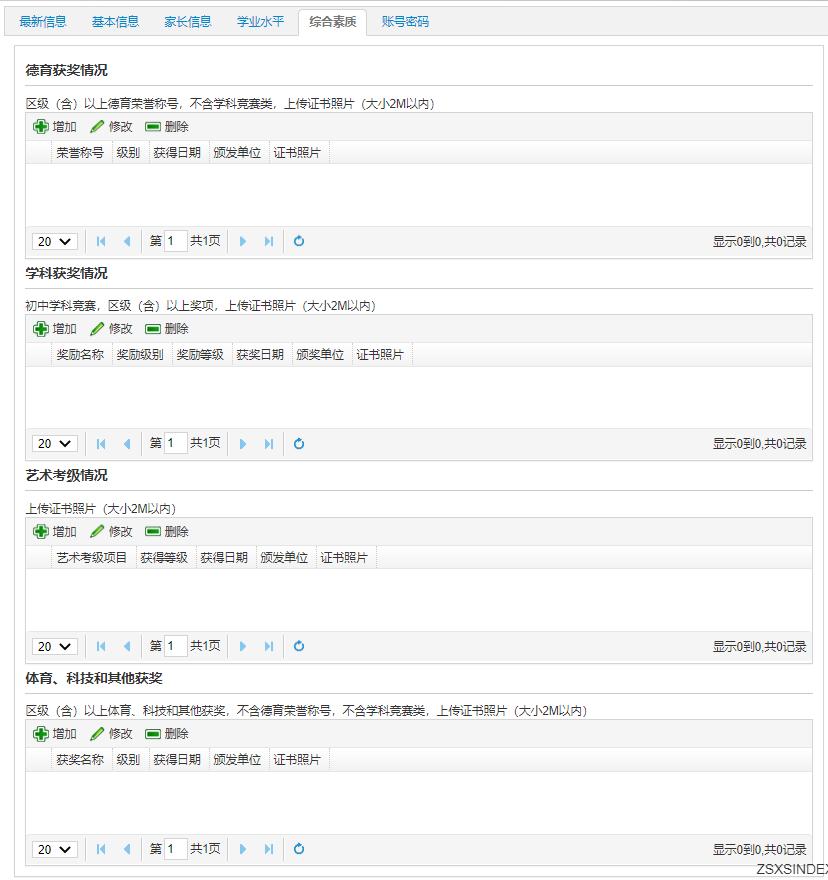The height and width of the screenshot is (880, 828).
Task: Click 删除 under 体育、科技和其他获奖
Action: point(167,733)
